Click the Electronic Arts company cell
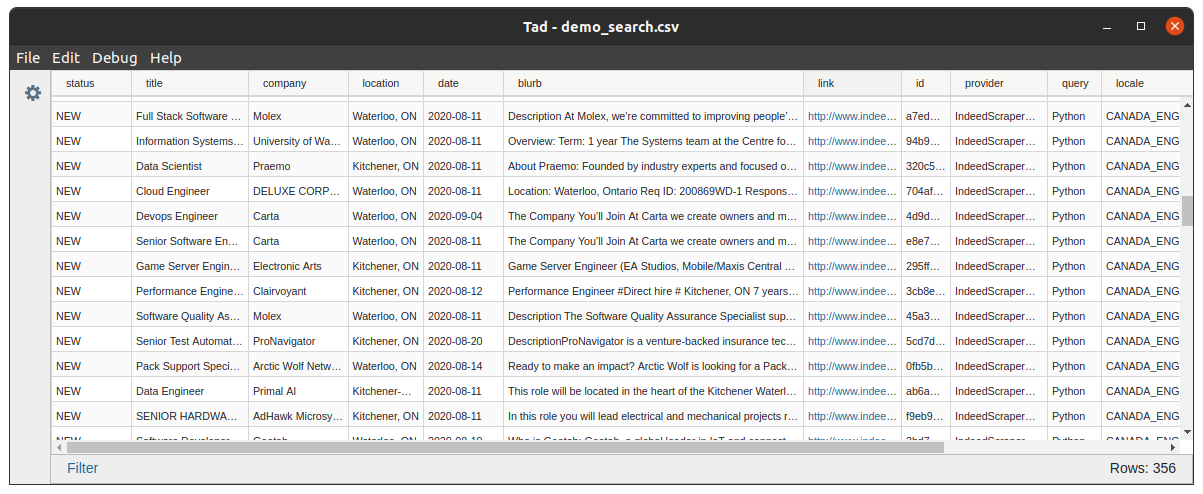 click(x=298, y=266)
